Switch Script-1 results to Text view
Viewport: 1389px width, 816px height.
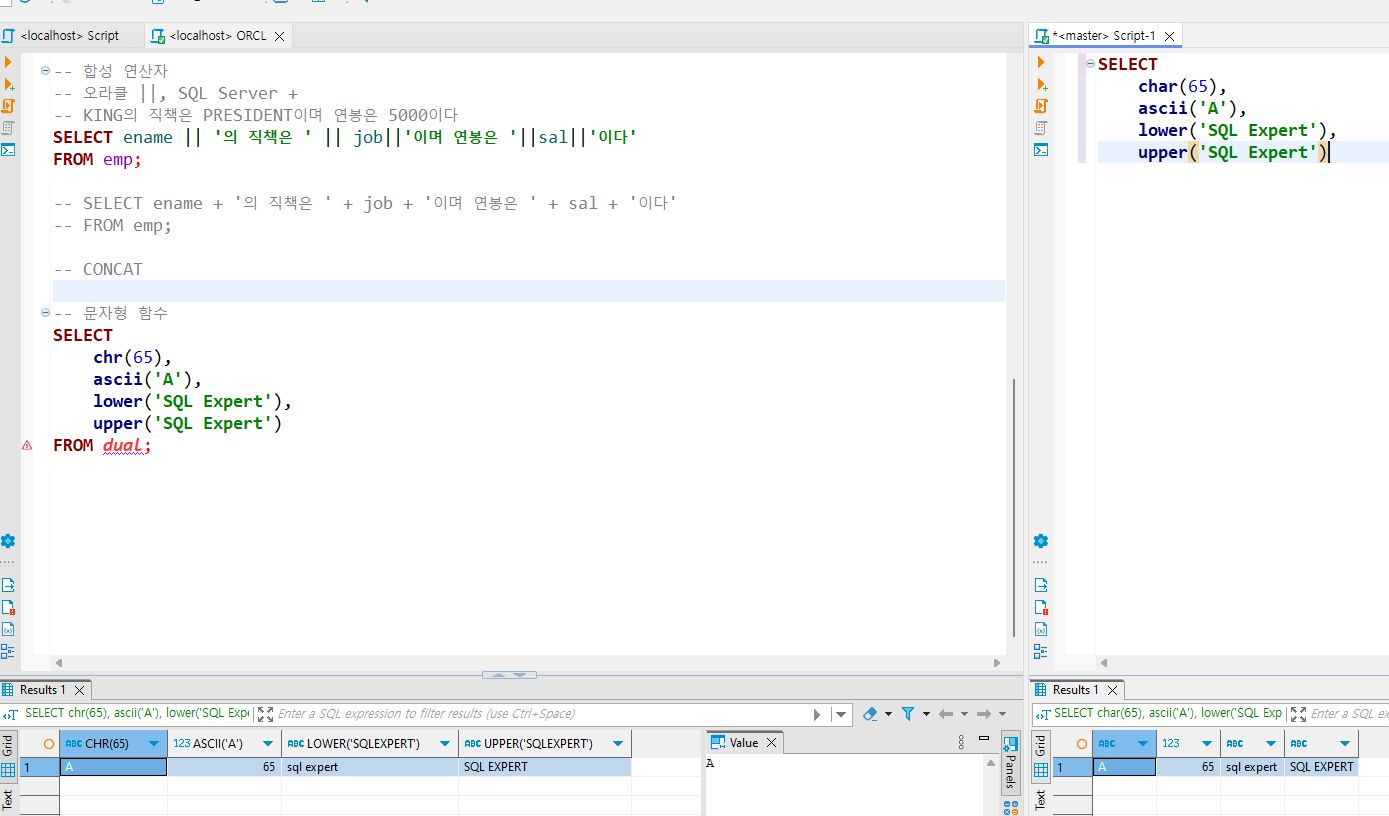click(x=1041, y=799)
